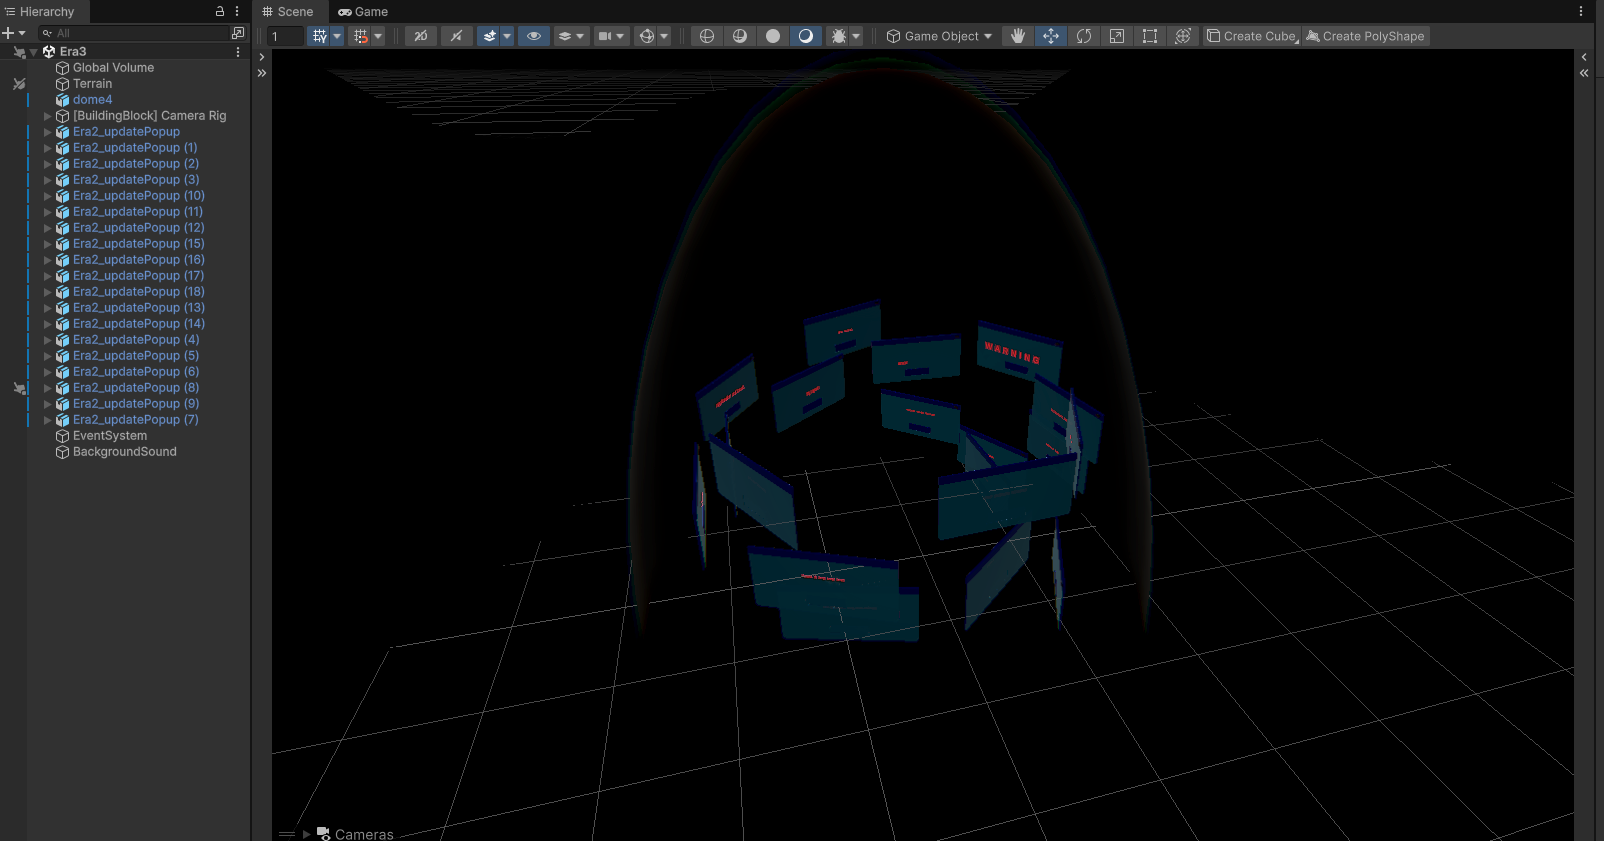
Task: Open the Game Object dropdown
Action: click(939, 36)
